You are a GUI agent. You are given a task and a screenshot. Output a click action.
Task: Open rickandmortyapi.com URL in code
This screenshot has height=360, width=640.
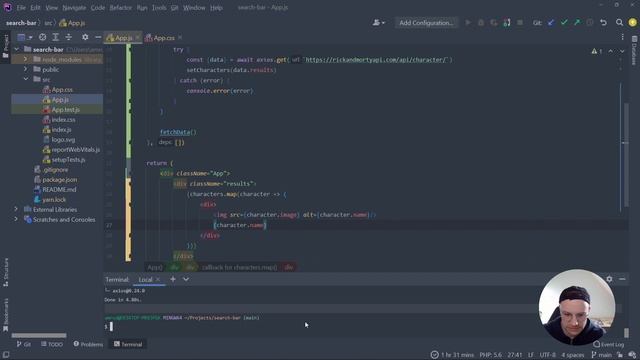pyautogui.click(x=376, y=60)
